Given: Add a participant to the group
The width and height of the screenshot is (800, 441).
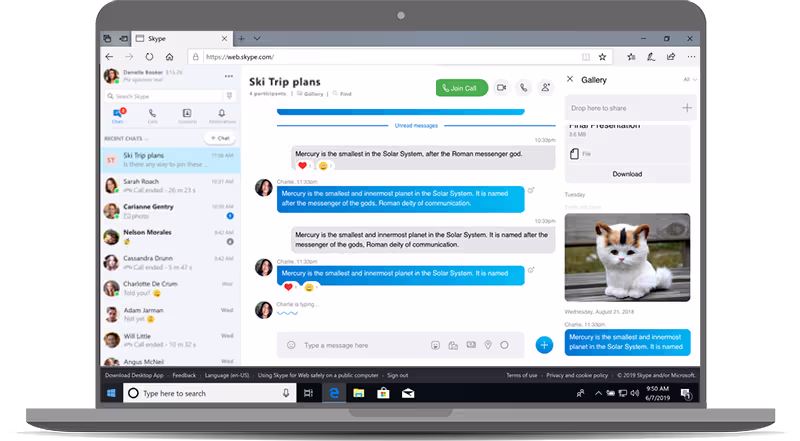Looking at the screenshot, I should 545,88.
